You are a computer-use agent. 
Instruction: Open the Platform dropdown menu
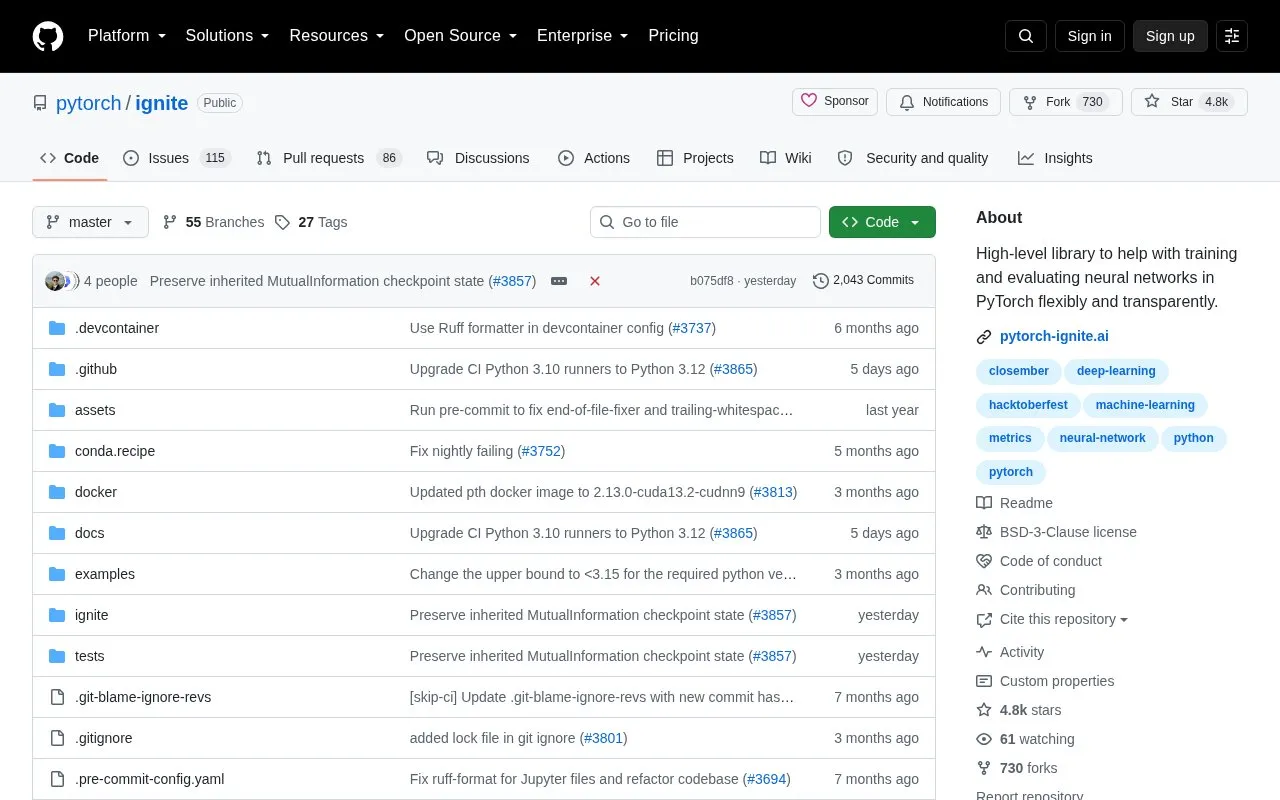tap(127, 36)
